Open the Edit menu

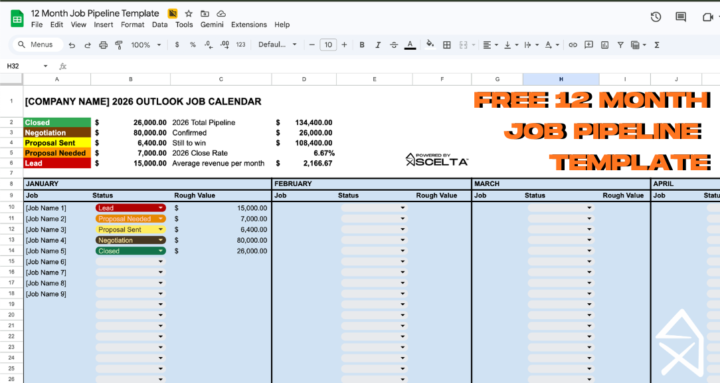(56, 25)
